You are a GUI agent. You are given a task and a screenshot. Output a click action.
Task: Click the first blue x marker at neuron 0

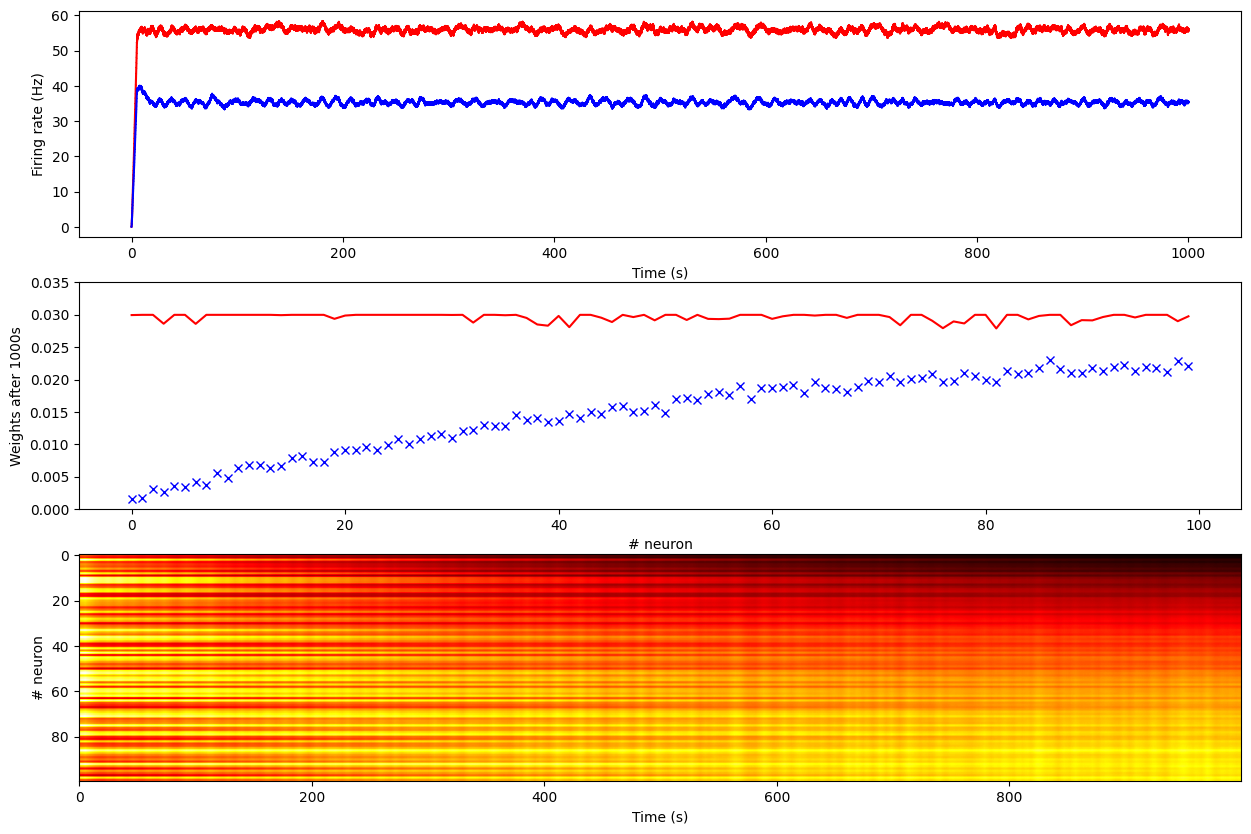coord(132,499)
